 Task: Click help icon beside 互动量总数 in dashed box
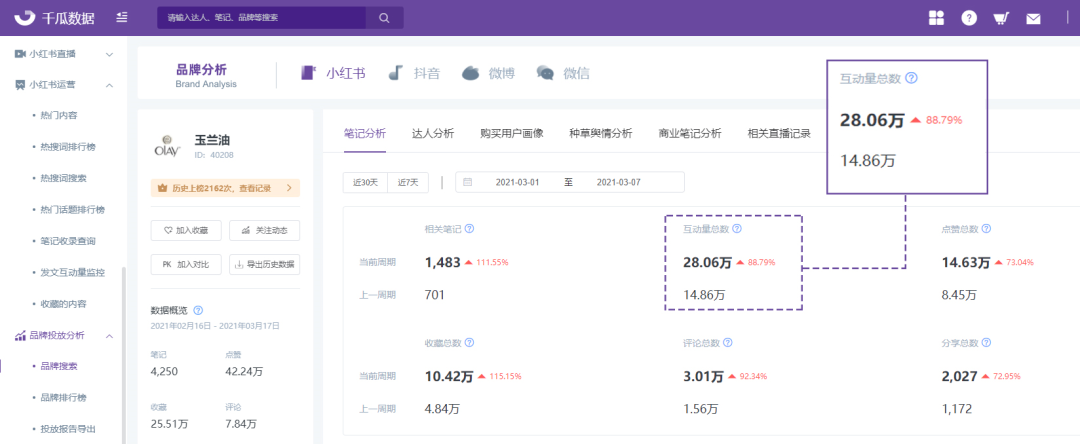tap(736, 229)
